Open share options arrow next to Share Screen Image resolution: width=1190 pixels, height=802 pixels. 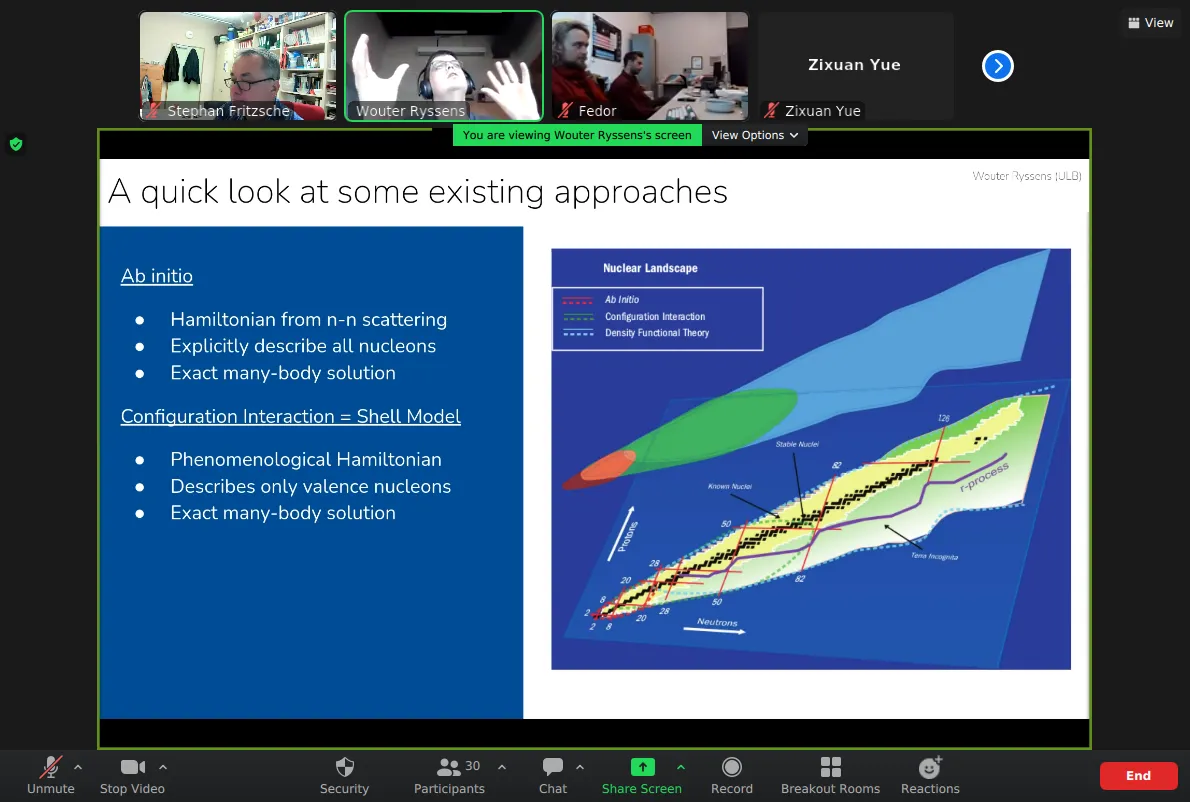[681, 767]
